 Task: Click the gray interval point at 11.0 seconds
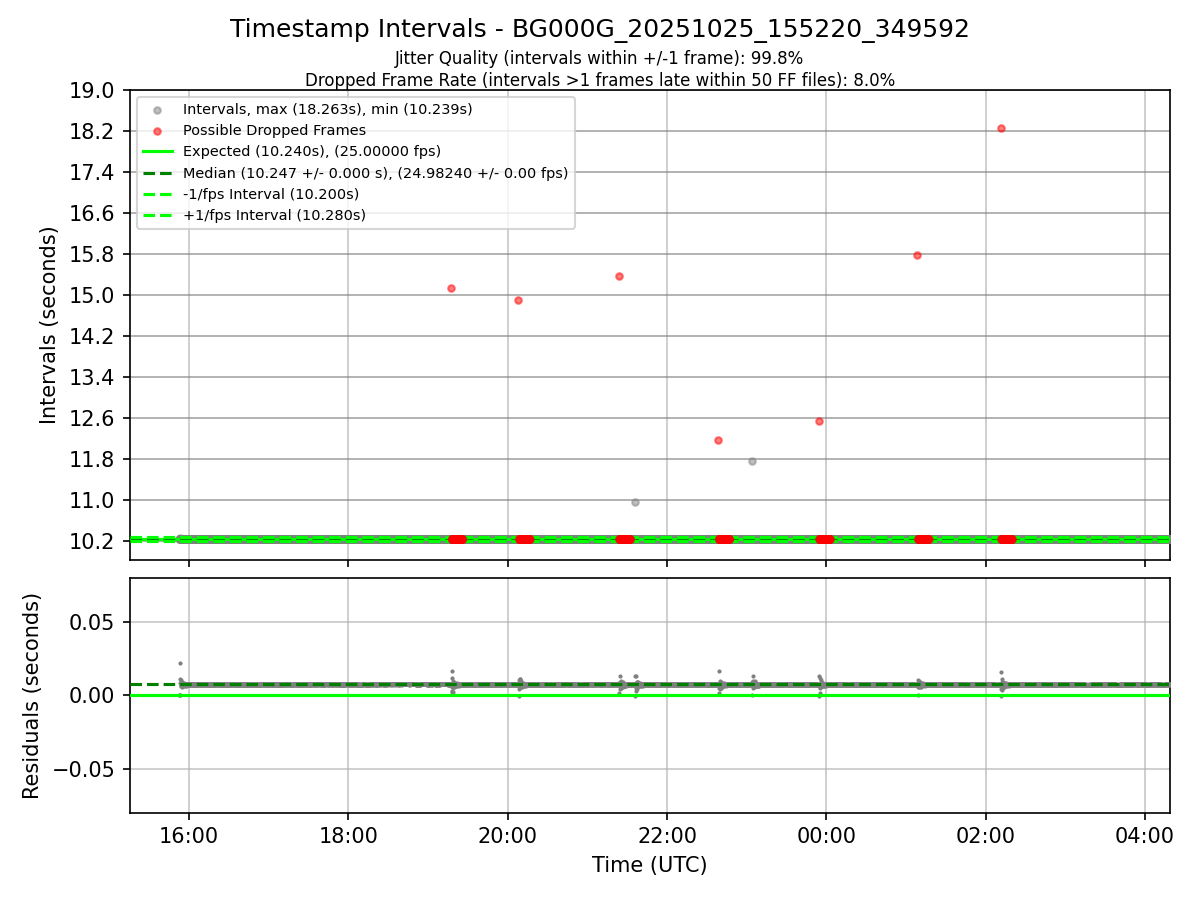(635, 502)
